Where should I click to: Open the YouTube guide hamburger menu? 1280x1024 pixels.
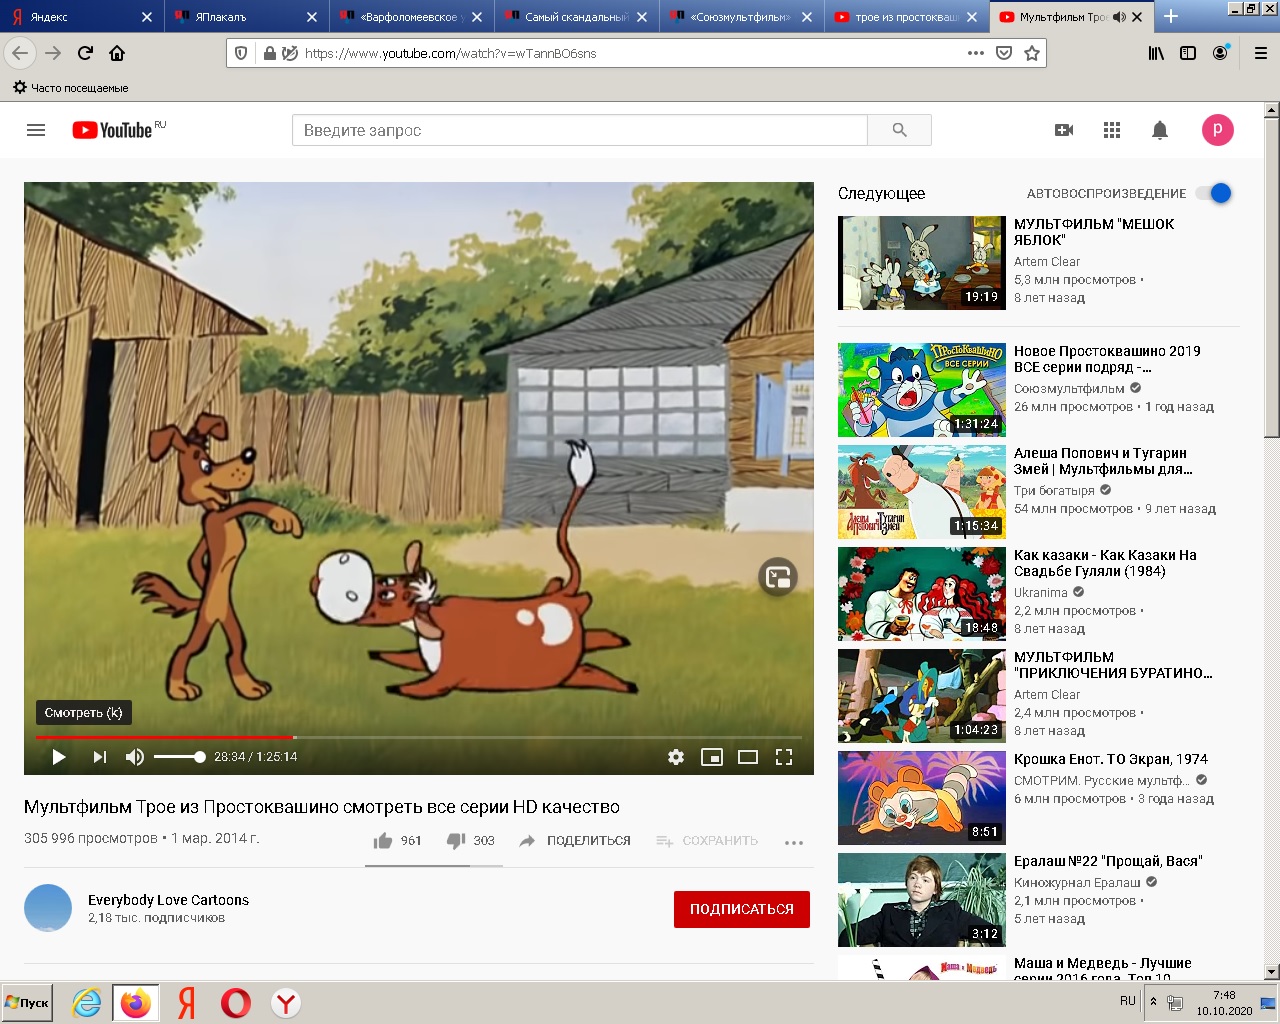click(x=36, y=130)
